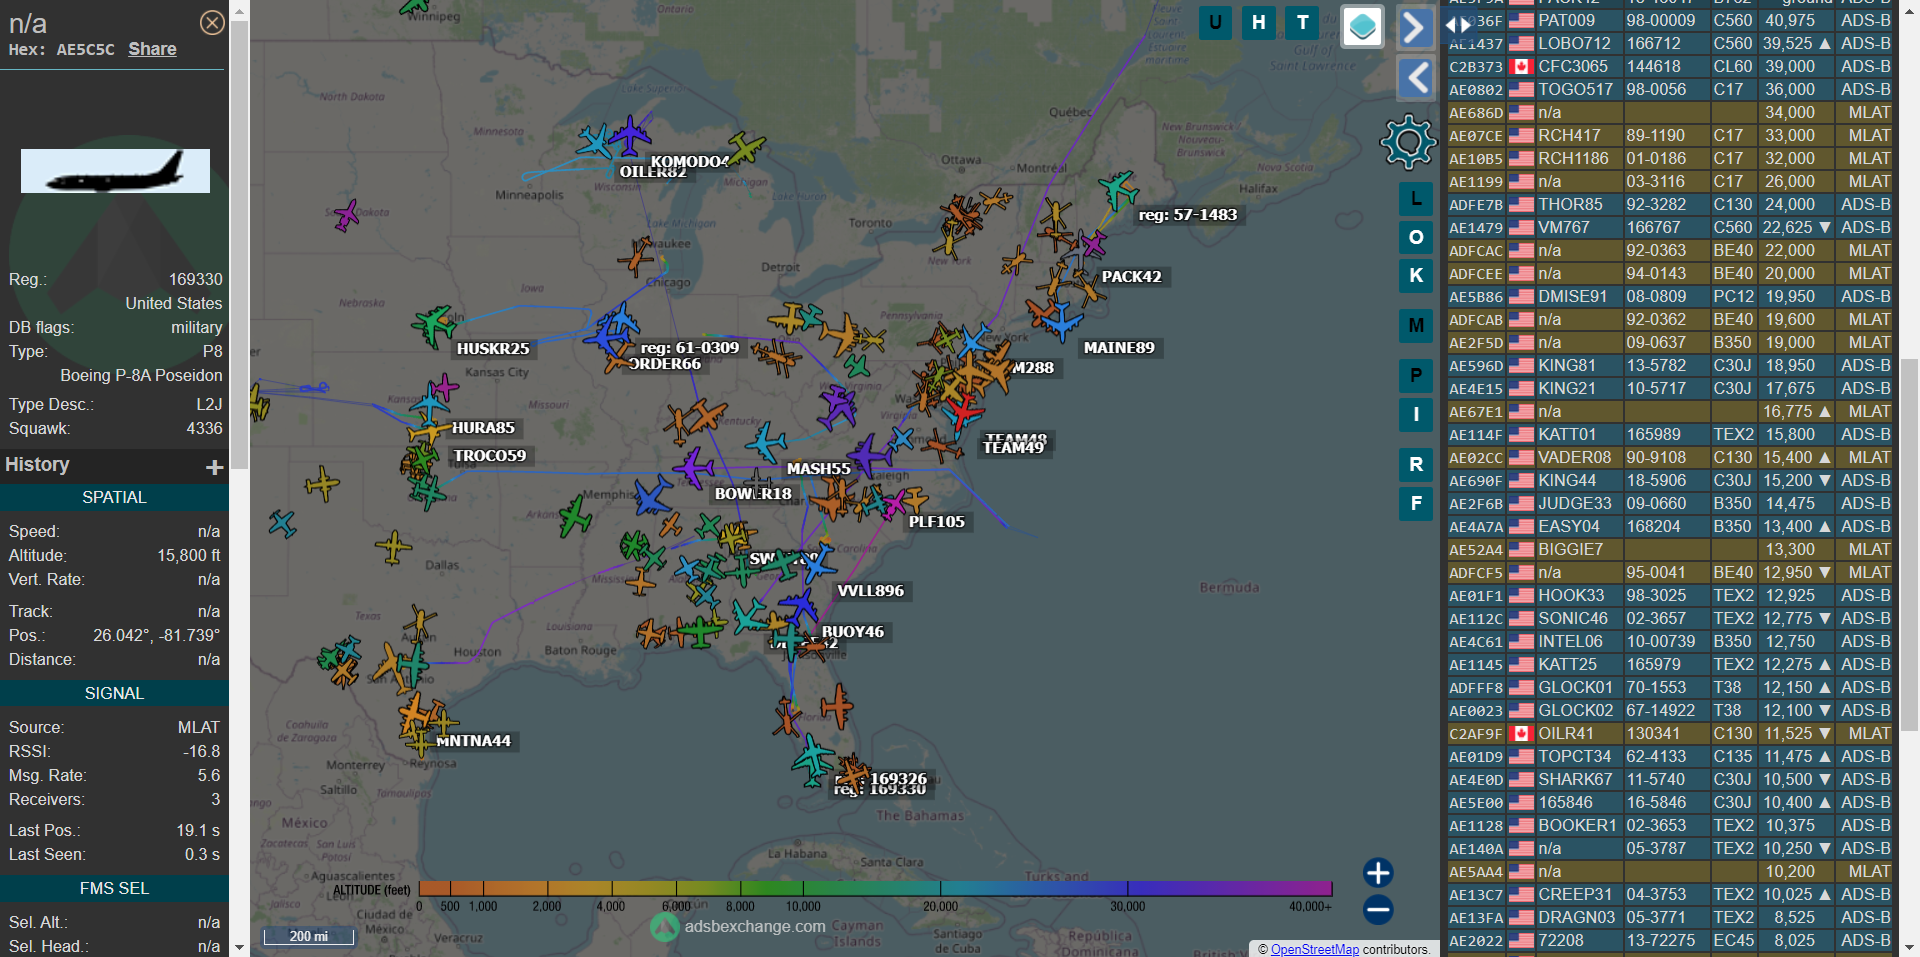Toggle the O map option button
Image resolution: width=1920 pixels, height=957 pixels.
pos(1416,237)
